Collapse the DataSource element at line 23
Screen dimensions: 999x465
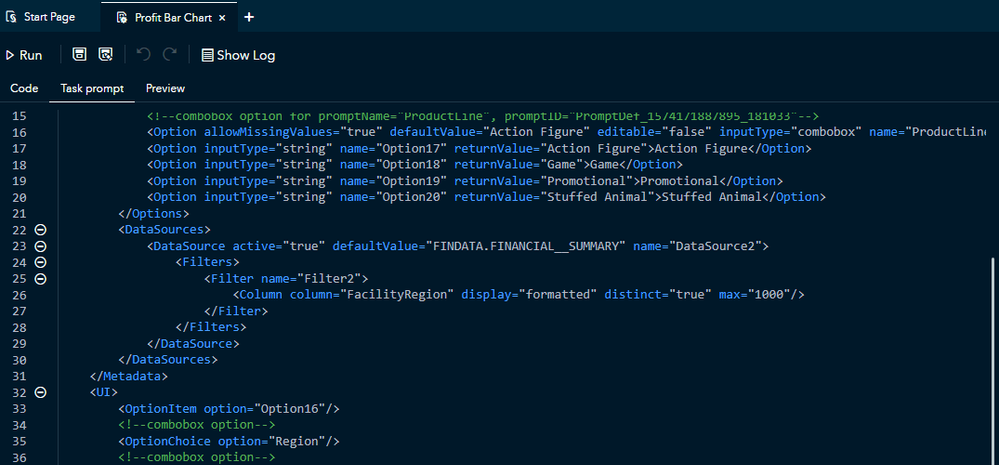[x=41, y=246]
